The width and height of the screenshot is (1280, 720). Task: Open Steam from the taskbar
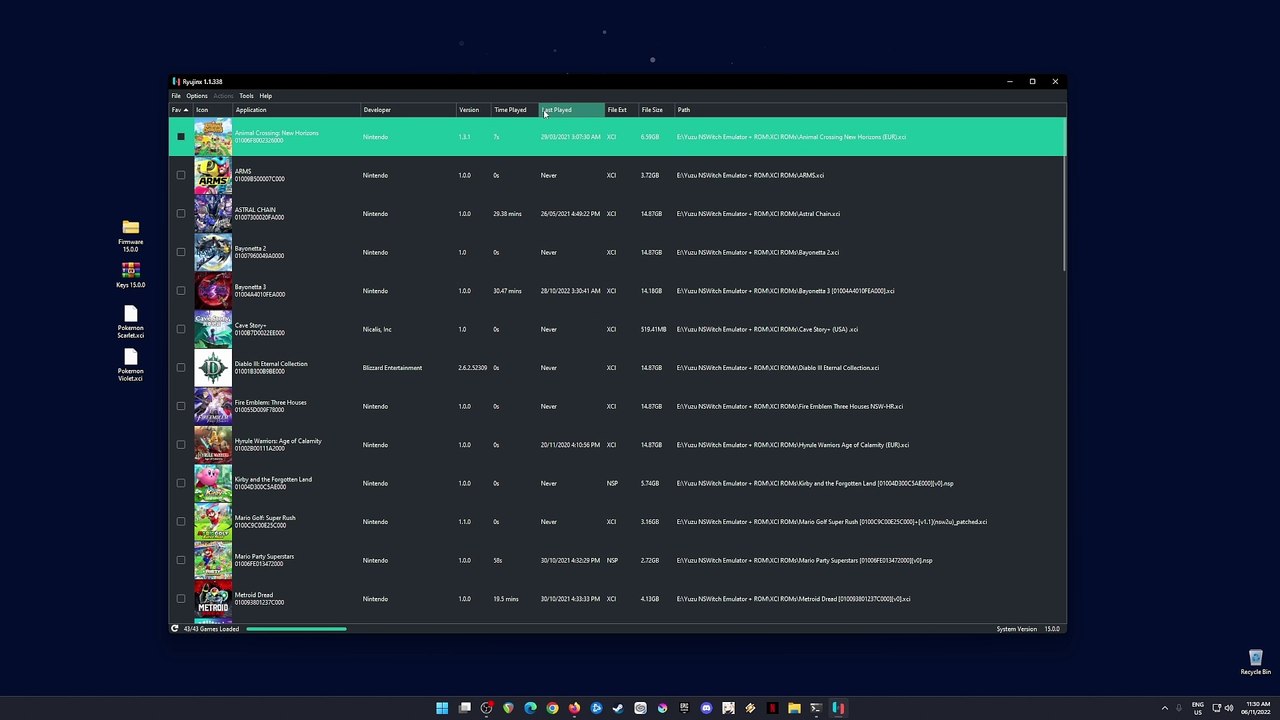click(618, 708)
